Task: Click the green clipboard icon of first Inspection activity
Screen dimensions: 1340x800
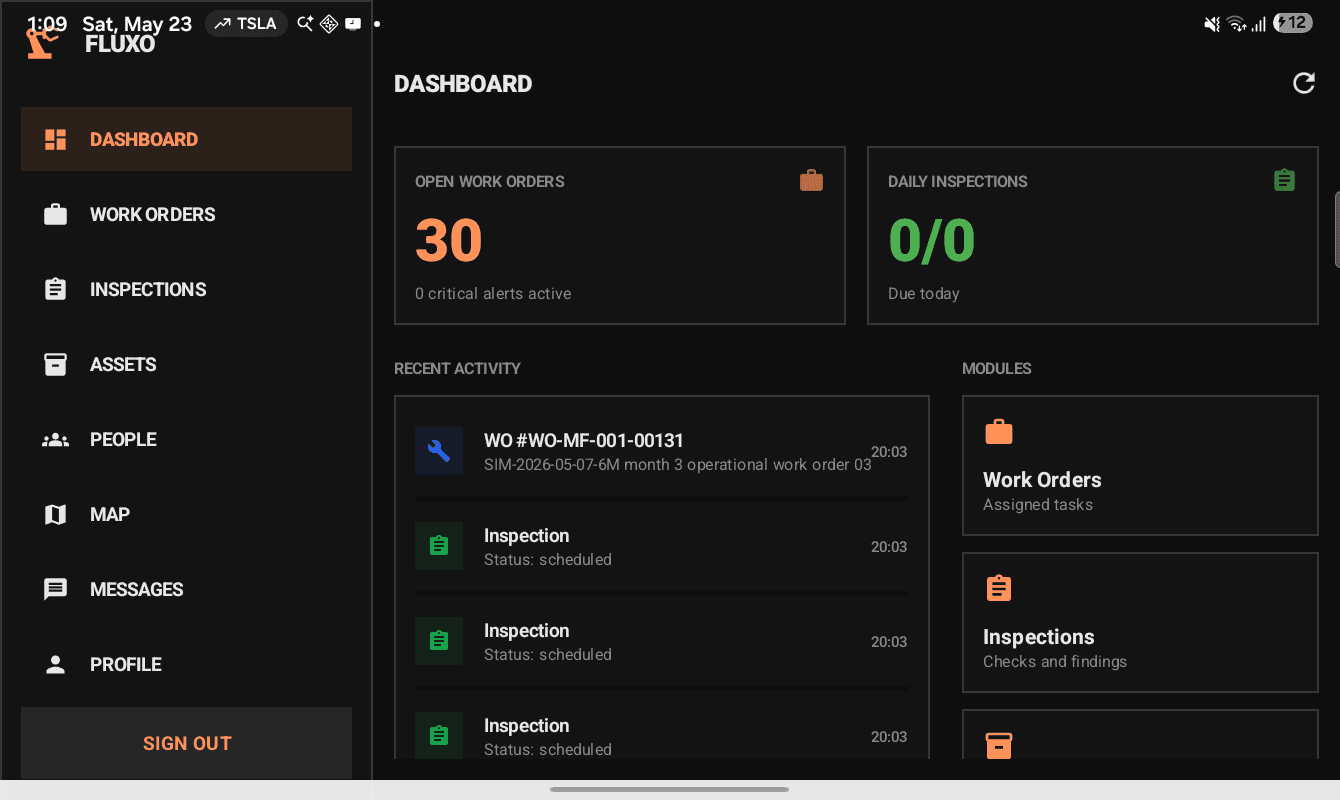Action: (x=439, y=546)
